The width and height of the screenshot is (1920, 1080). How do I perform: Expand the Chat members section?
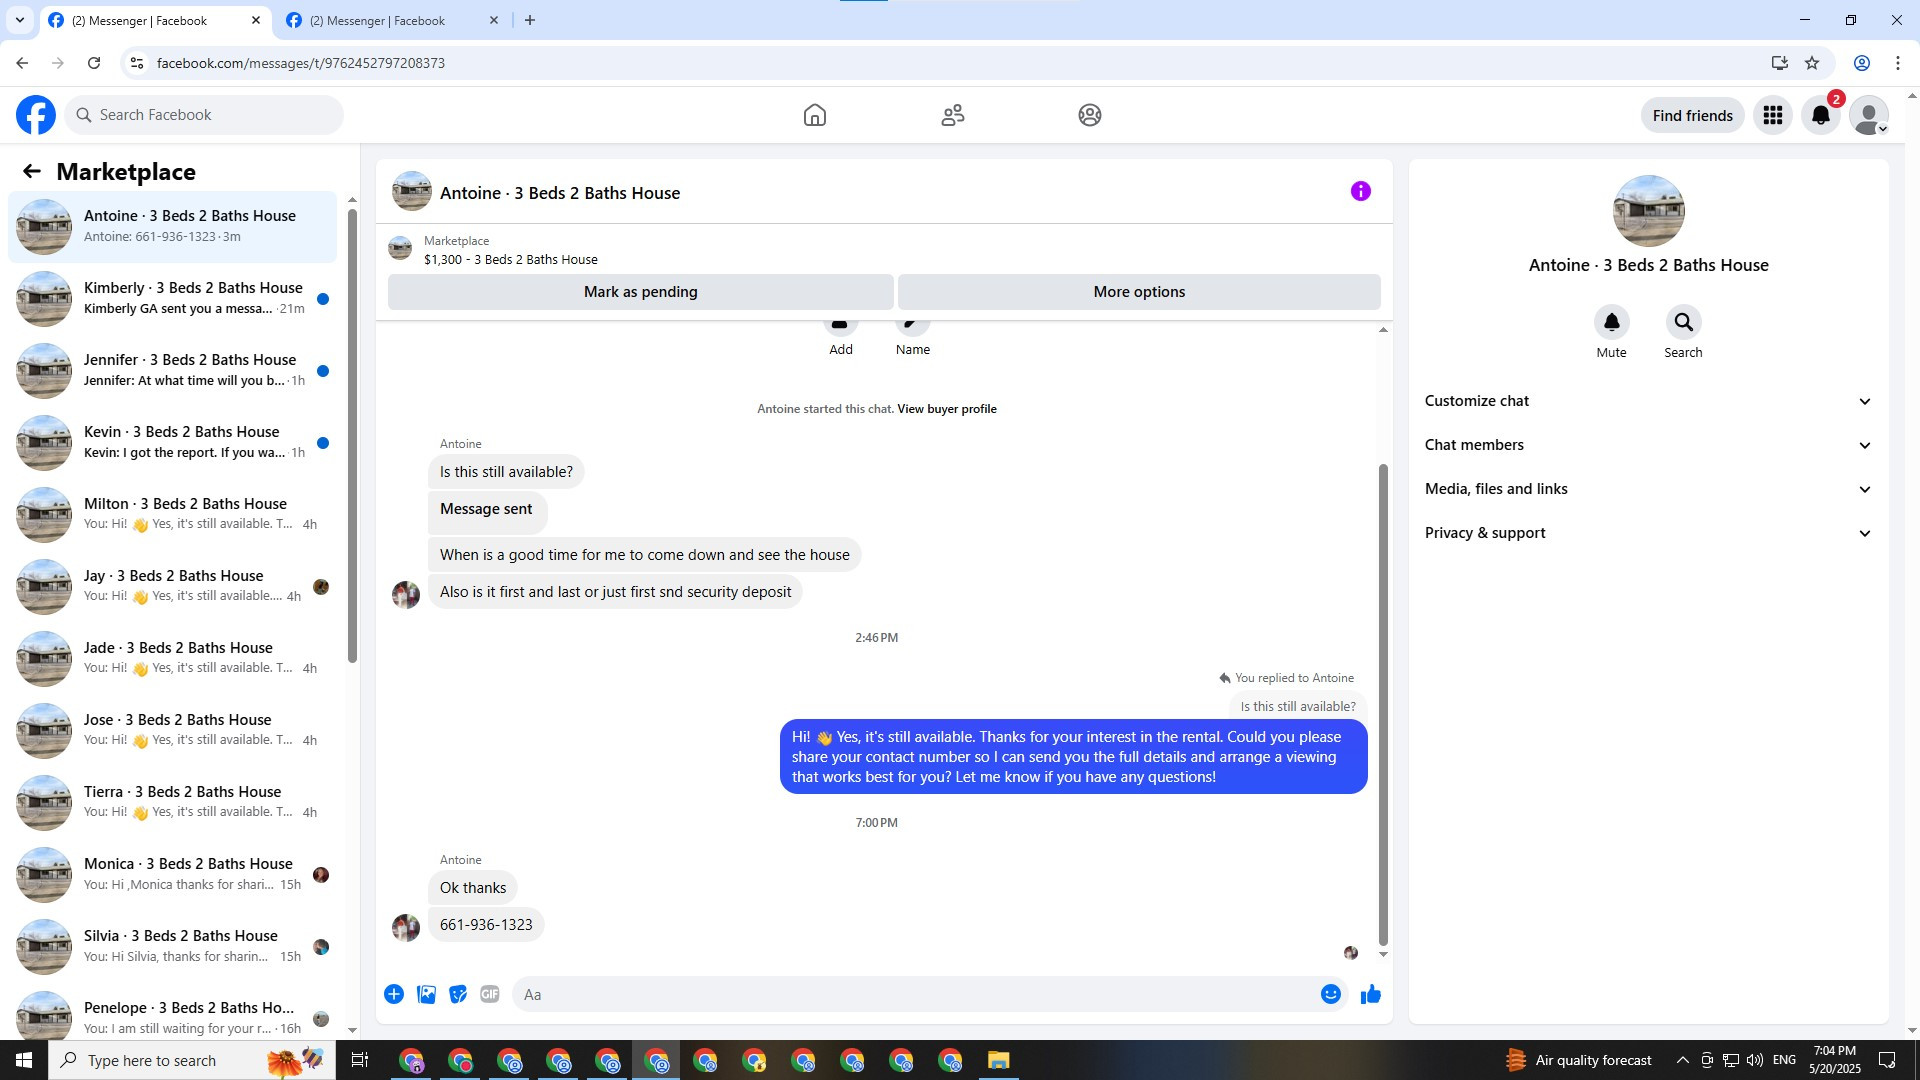click(1647, 445)
